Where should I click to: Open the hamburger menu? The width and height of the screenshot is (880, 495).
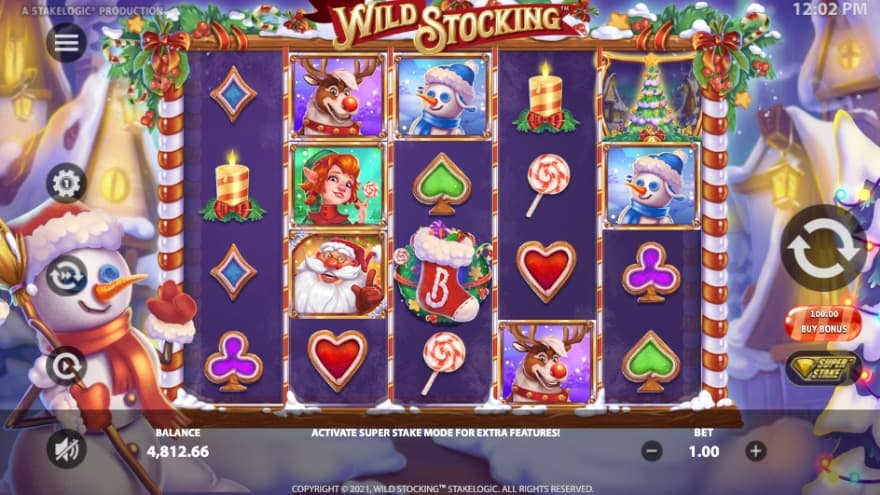(66, 42)
